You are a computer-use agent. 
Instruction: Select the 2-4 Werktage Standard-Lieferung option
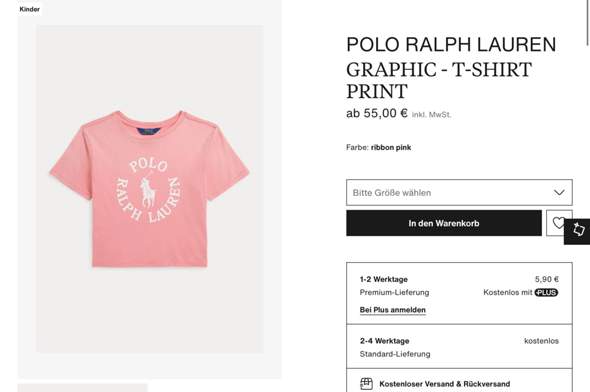[459, 347]
